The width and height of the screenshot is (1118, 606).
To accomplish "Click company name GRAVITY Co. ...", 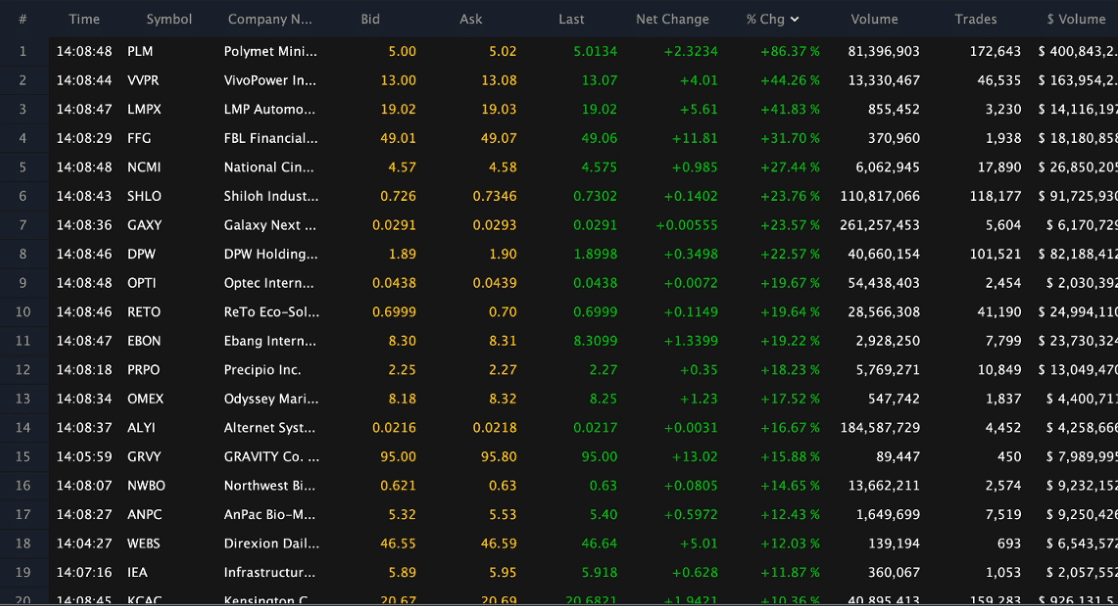I will coord(271,457).
